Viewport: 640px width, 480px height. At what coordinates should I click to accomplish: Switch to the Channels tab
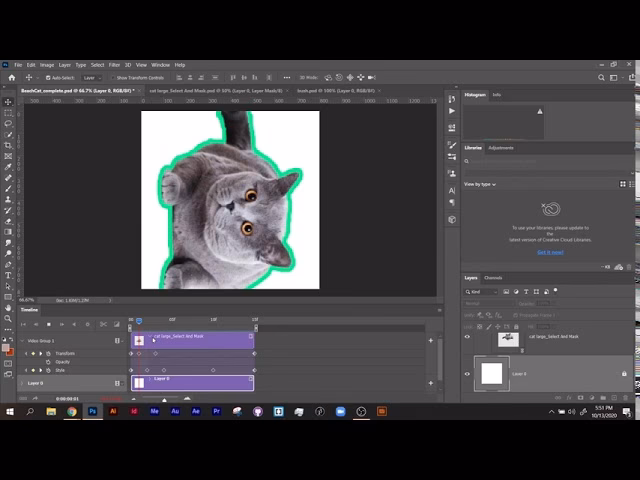(x=493, y=278)
